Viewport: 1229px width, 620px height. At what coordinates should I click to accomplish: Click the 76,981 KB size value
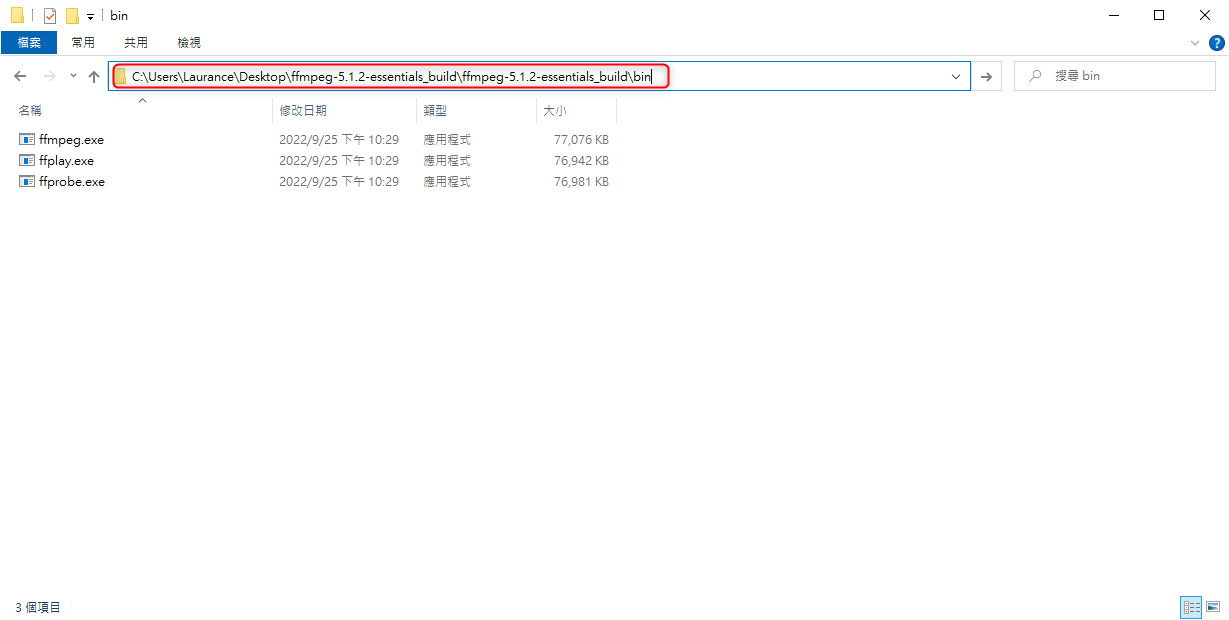point(581,182)
